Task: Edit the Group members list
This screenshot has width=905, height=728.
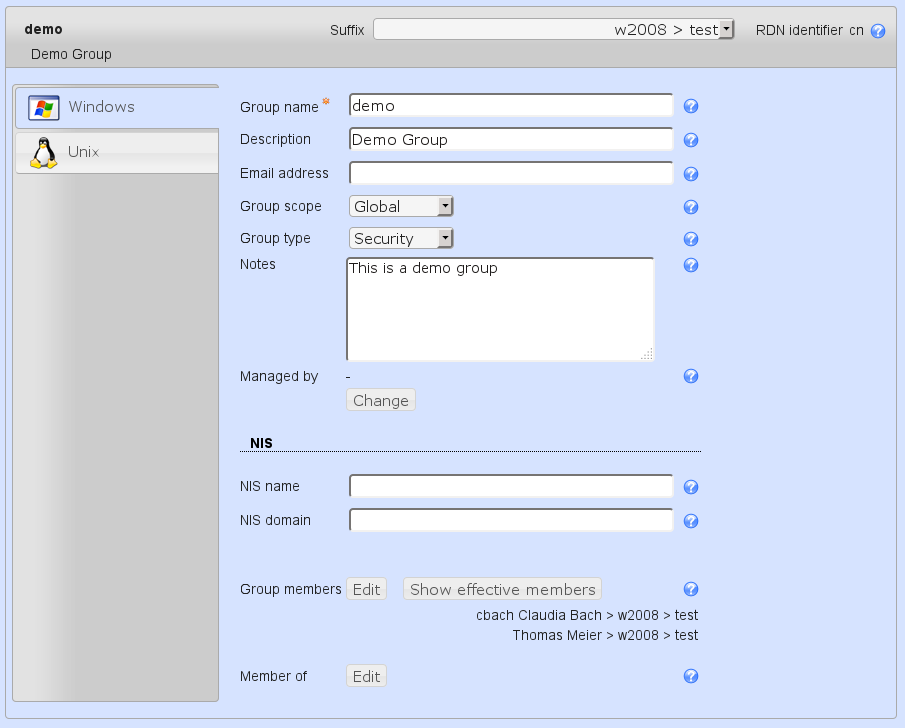Action: [x=366, y=590]
